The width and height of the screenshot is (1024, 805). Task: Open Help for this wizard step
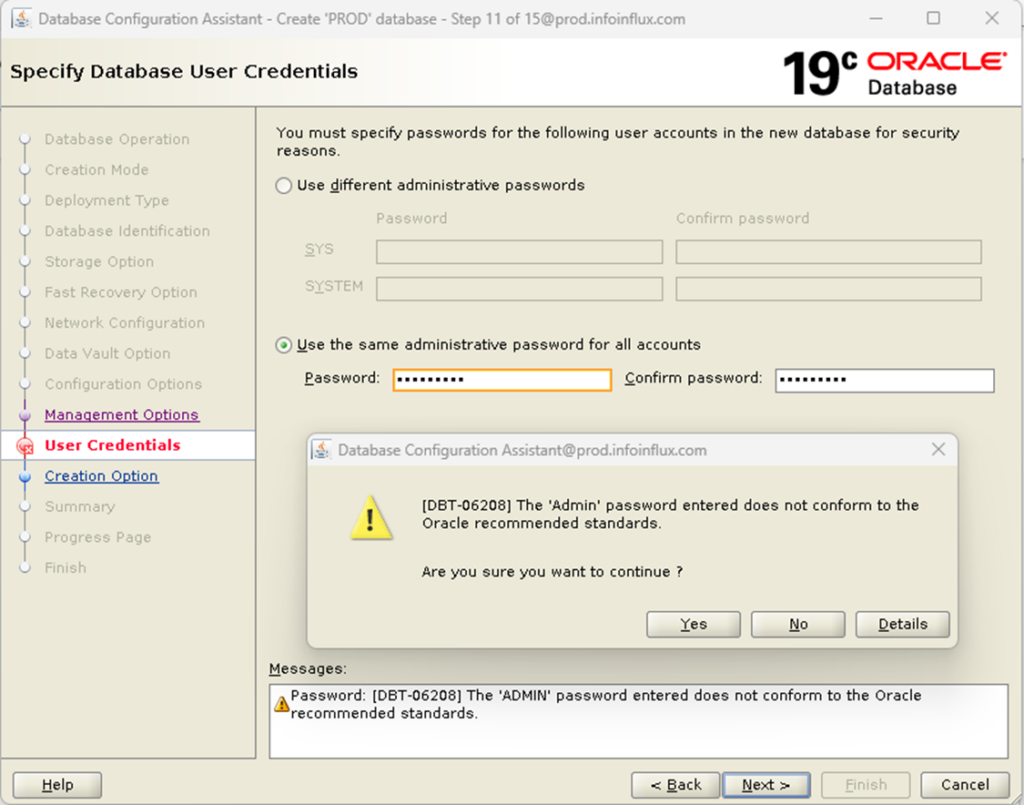(x=56, y=784)
